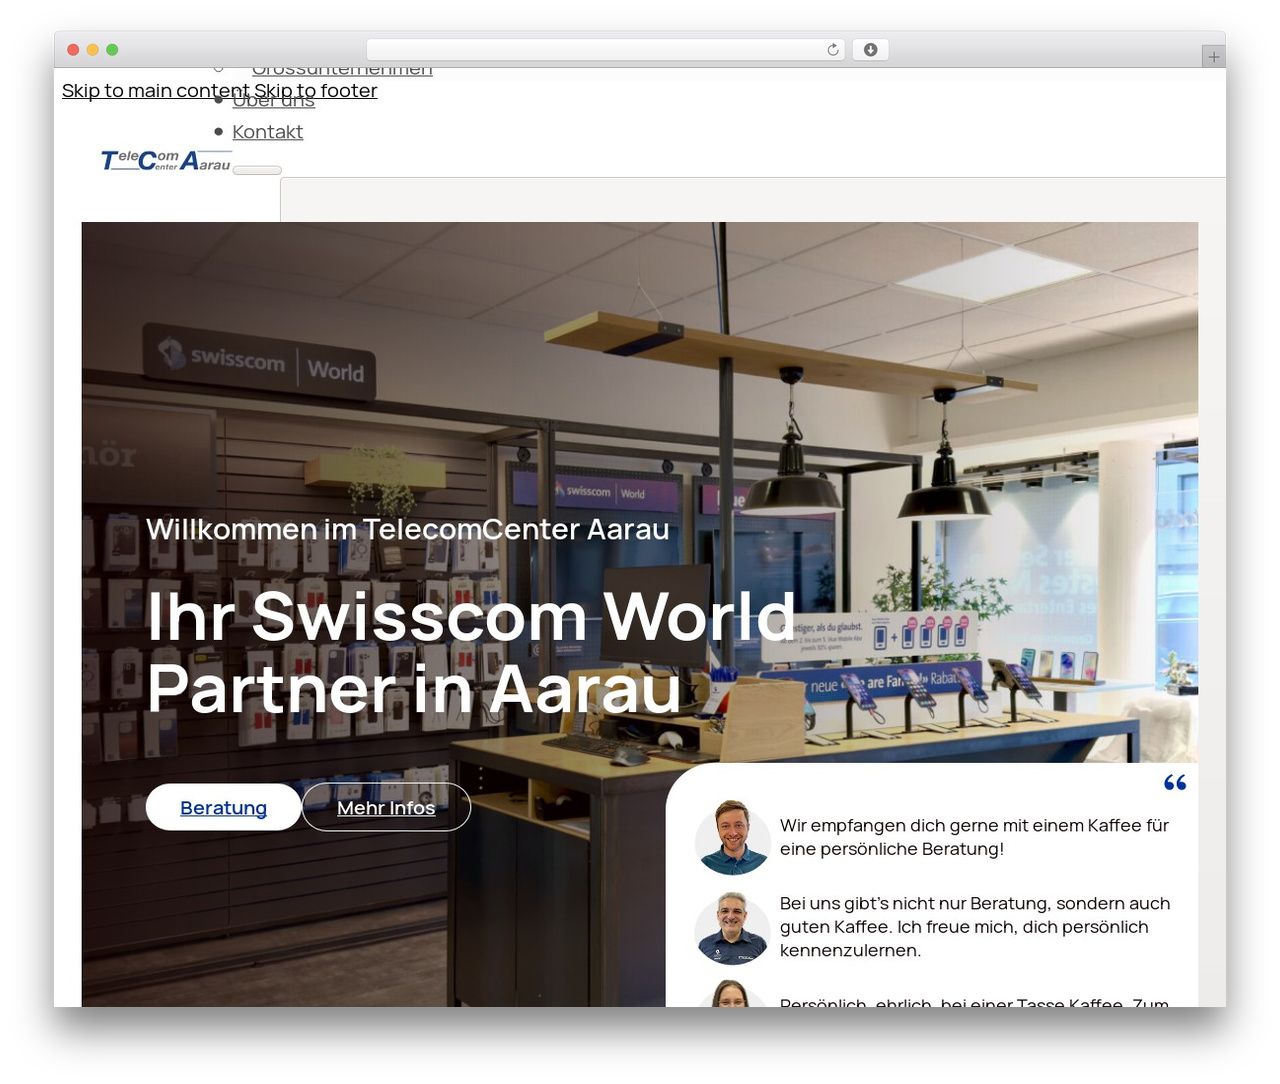Select the first advisor's portrait photo
Viewport: 1280px width, 1084px height.
pyautogui.click(x=732, y=837)
